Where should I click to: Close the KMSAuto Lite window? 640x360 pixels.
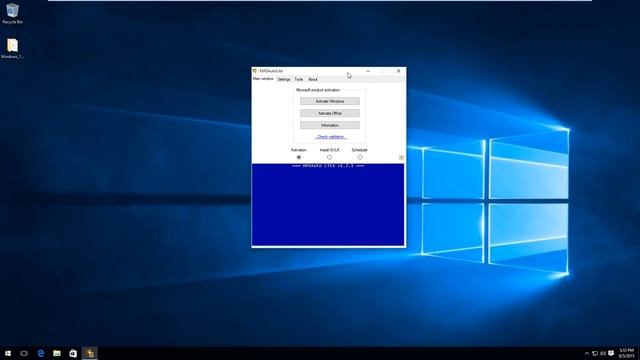399,71
